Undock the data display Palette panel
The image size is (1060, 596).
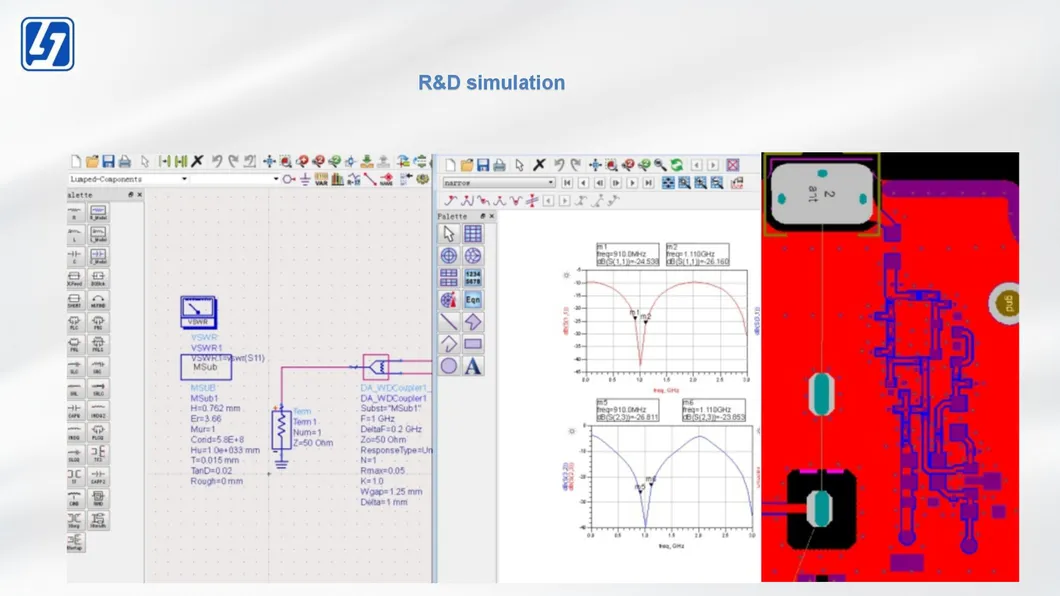tap(481, 216)
